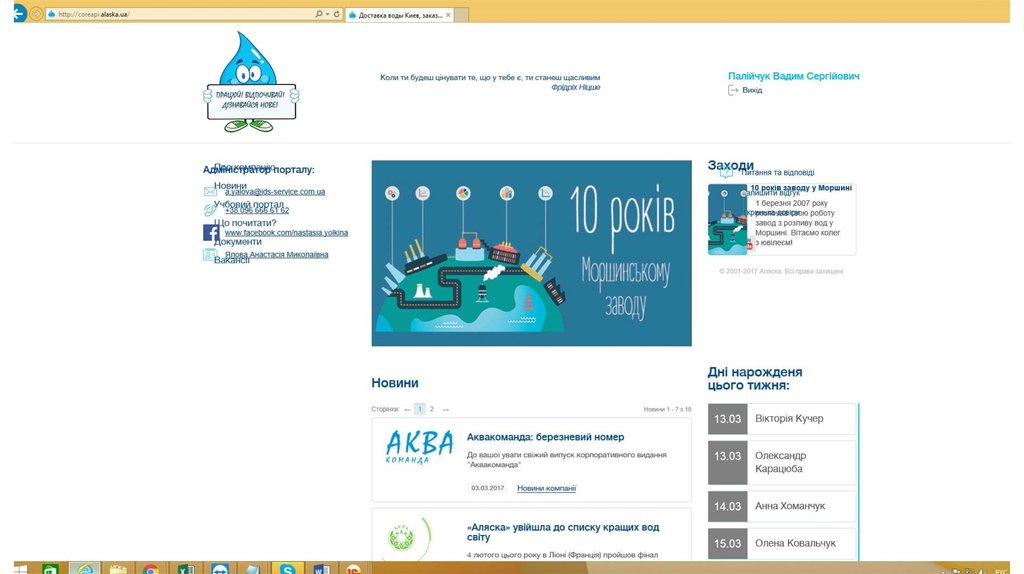
Task: Open Google Chrome from the taskbar
Action: pos(151,569)
